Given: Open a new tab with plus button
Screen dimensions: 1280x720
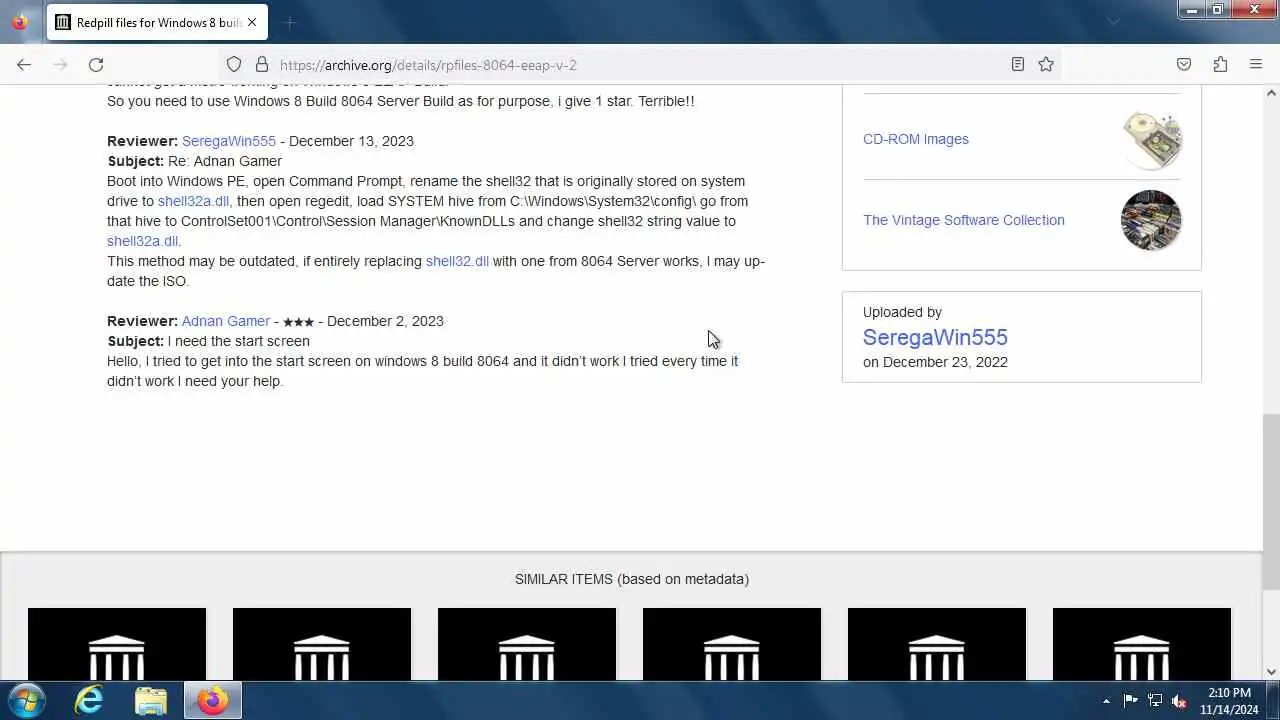Looking at the screenshot, I should click(x=290, y=22).
